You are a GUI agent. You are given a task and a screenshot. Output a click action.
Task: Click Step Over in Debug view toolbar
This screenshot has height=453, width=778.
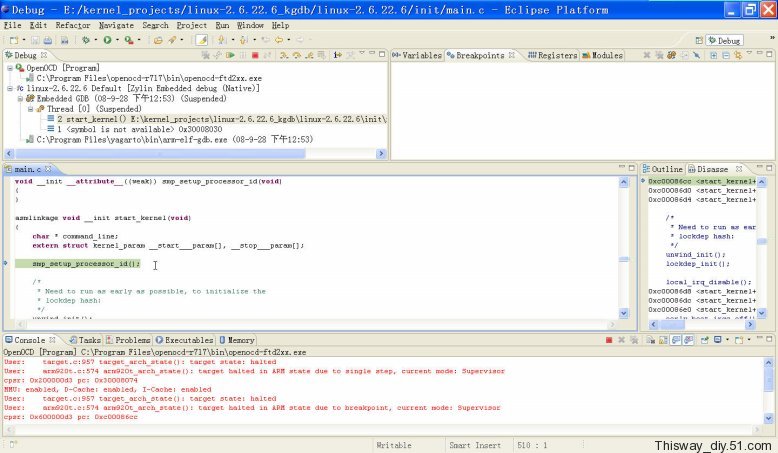click(297, 55)
